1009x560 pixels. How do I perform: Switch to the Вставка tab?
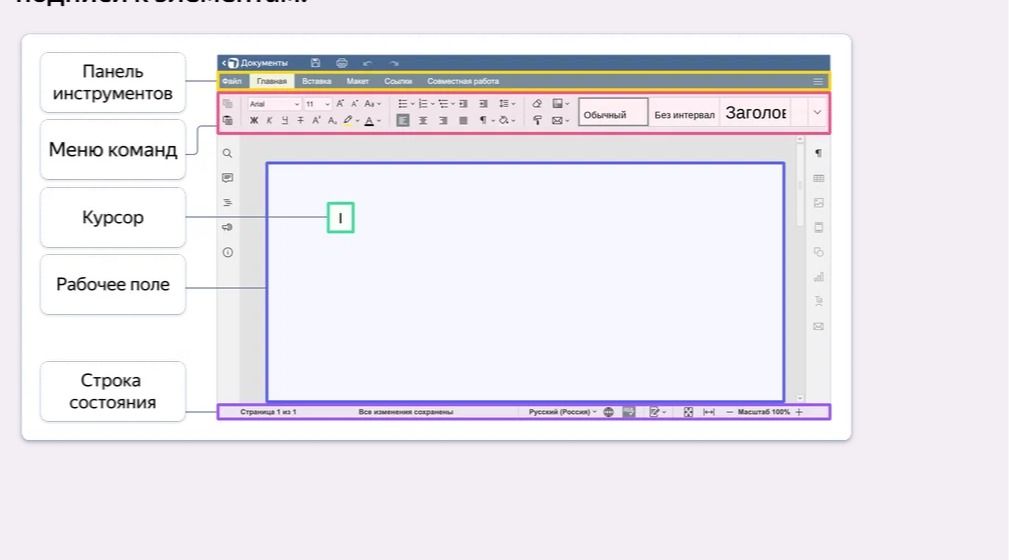[317, 81]
